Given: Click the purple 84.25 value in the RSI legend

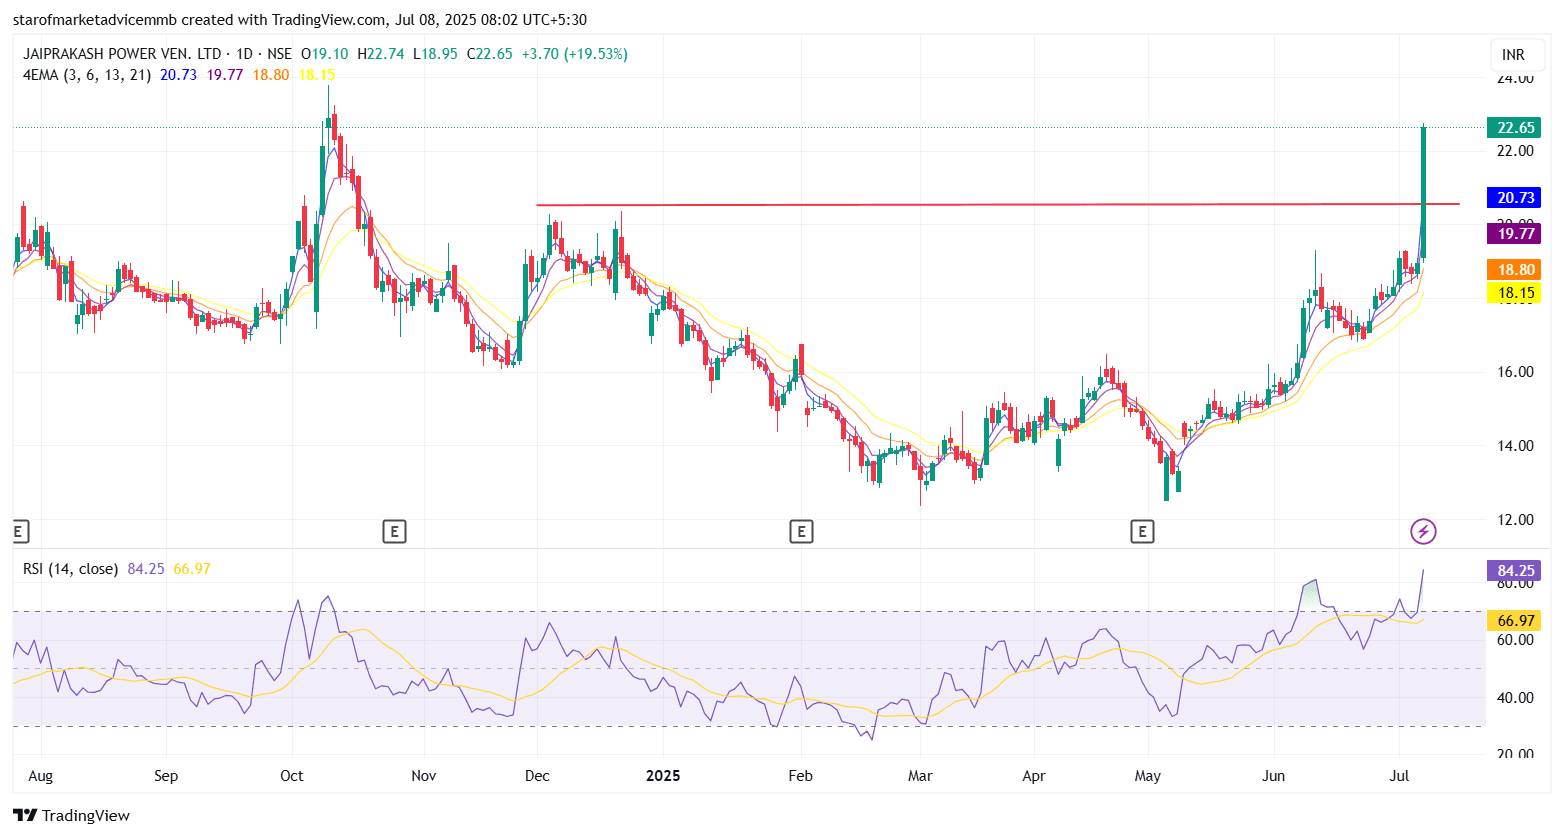Looking at the screenshot, I should pyautogui.click(x=146, y=569).
